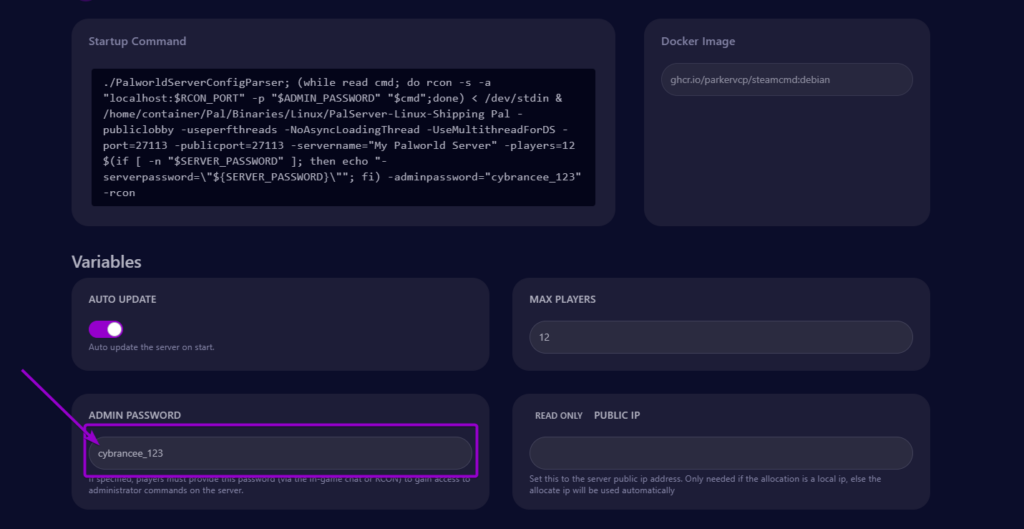
Task: Click the "MAX PLAYERS" label
Action: pyautogui.click(x=562, y=299)
